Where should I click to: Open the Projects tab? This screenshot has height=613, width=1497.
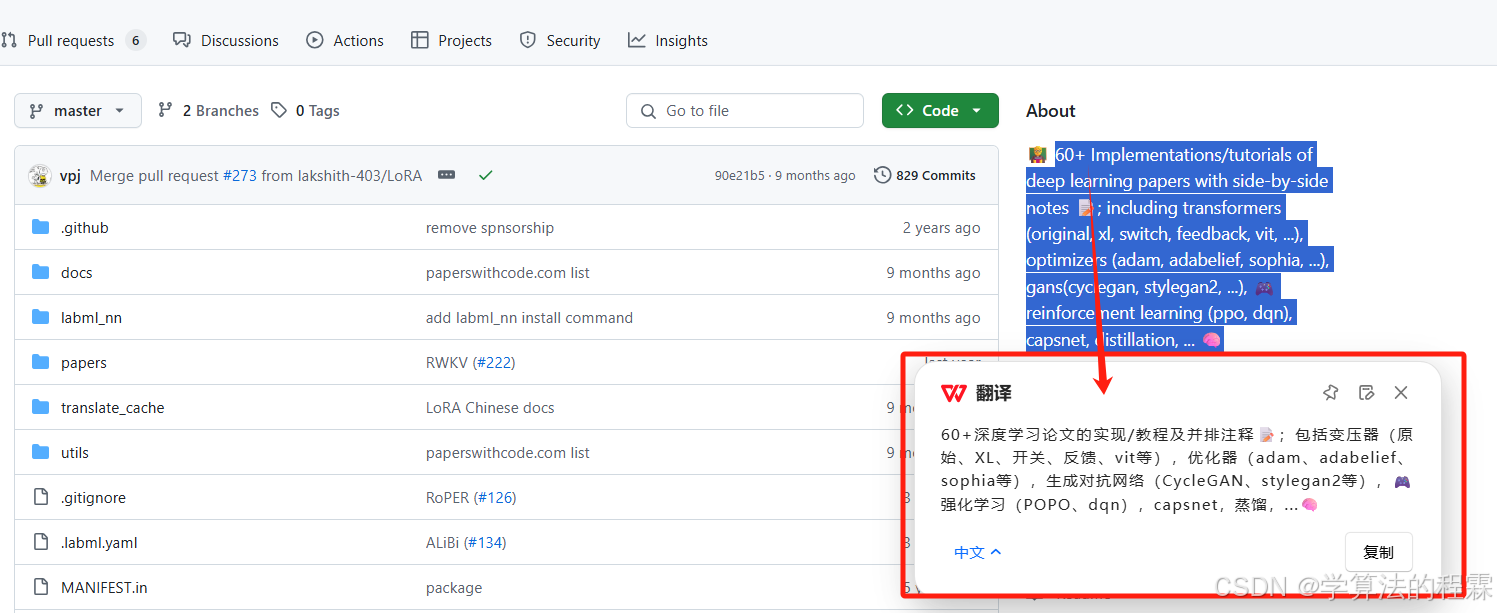pos(451,41)
